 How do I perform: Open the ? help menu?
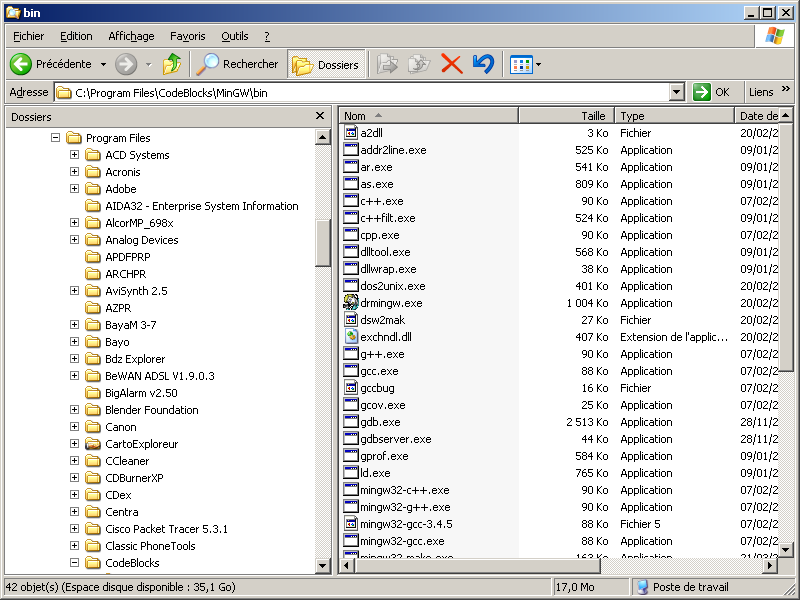tap(267, 36)
